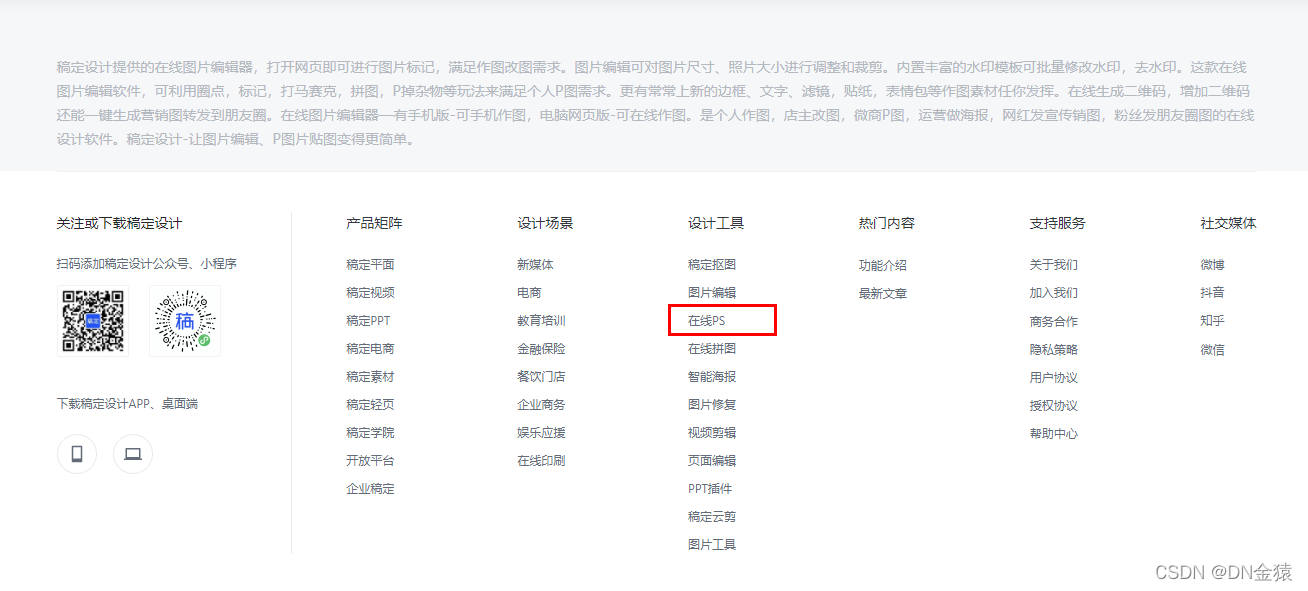
Task: Go to 开放平台 page
Action: (x=370, y=461)
